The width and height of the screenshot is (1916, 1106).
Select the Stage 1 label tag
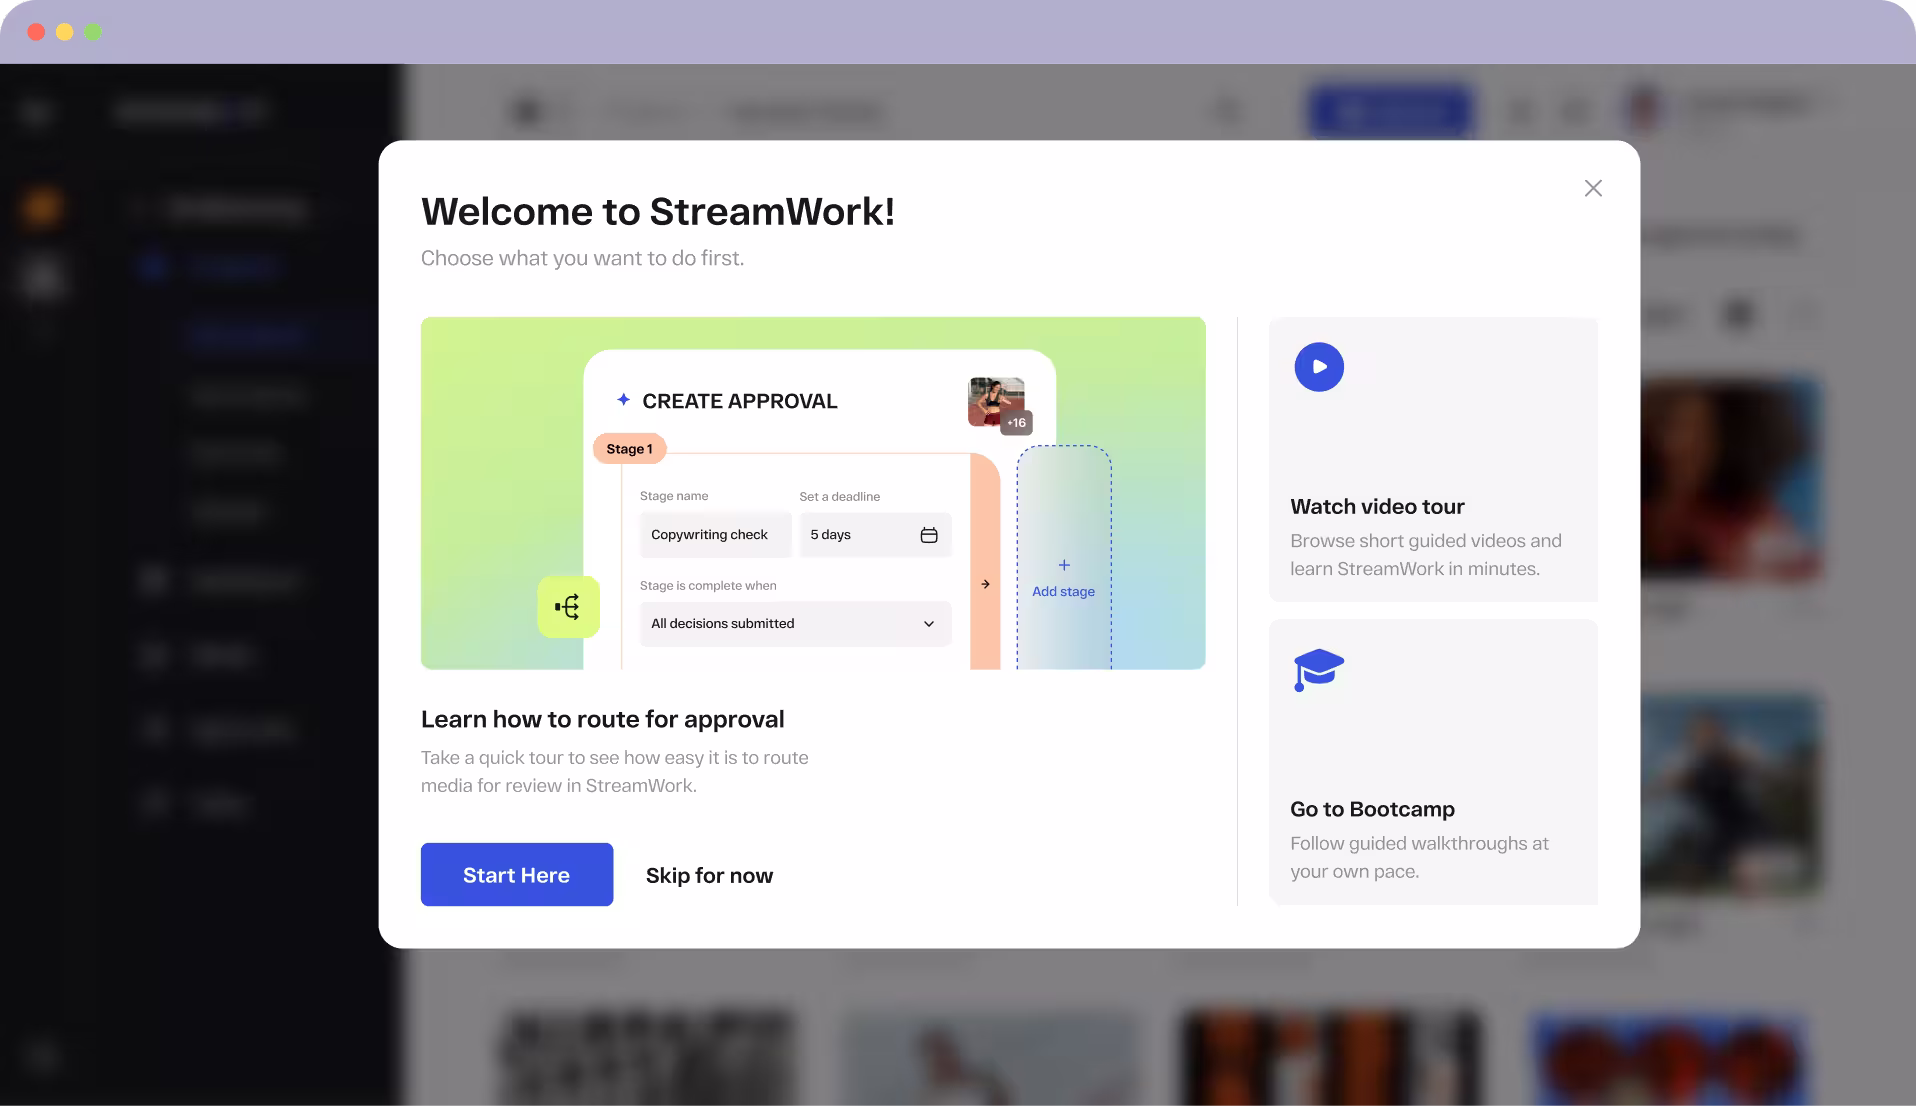(x=629, y=449)
